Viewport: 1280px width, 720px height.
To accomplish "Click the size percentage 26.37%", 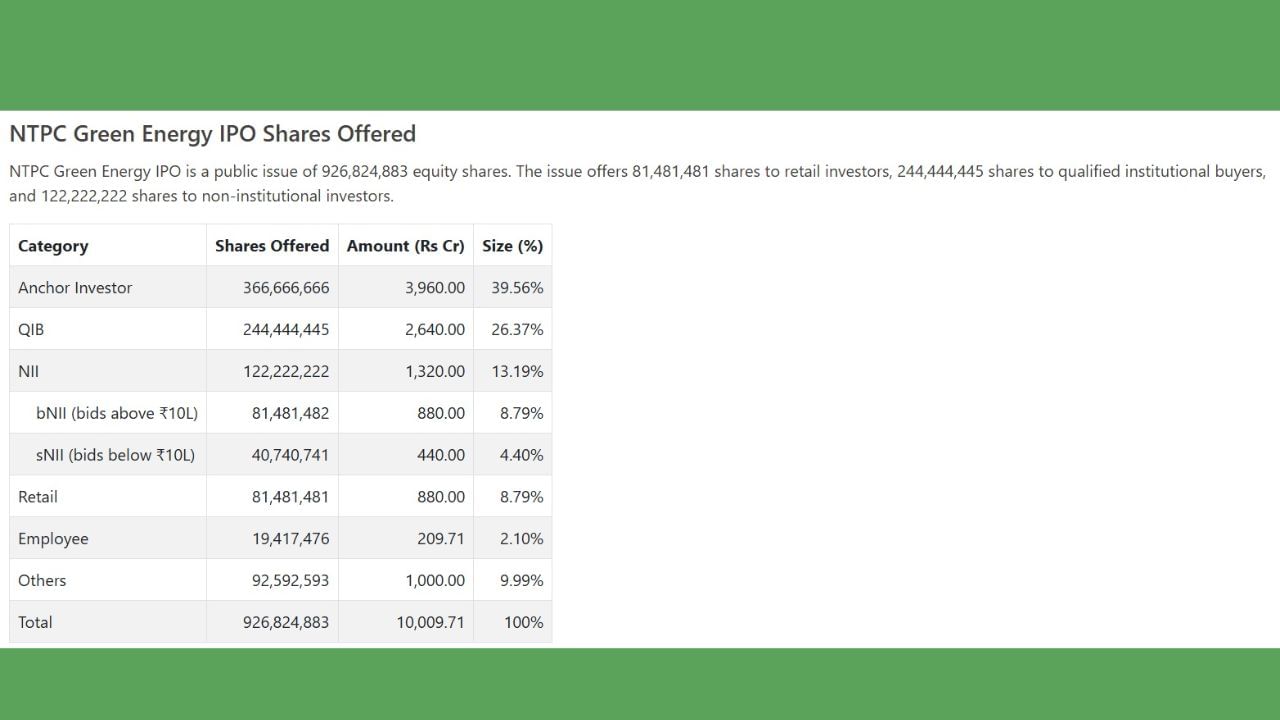I will (517, 330).
